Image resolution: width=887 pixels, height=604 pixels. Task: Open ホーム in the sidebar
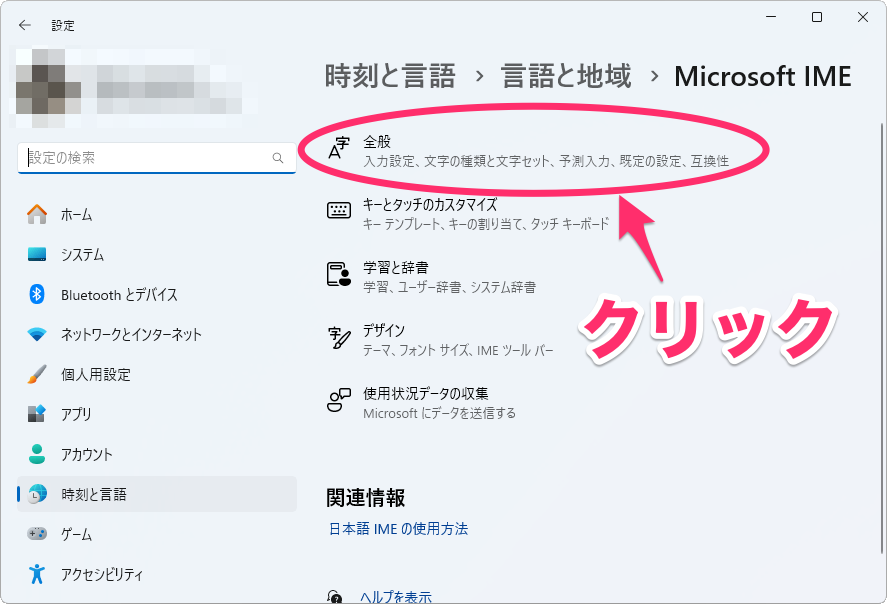click(76, 214)
